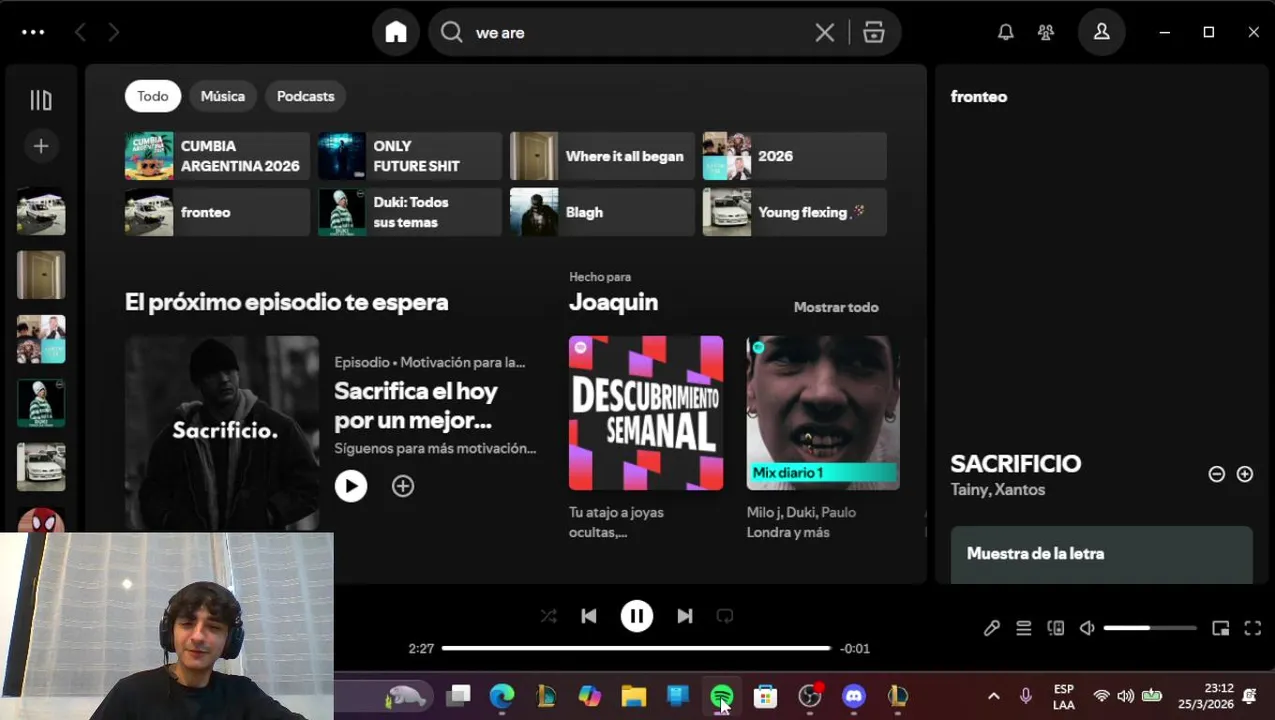The height and width of the screenshot is (720, 1275).
Task: Skip to next track
Action: tap(685, 616)
